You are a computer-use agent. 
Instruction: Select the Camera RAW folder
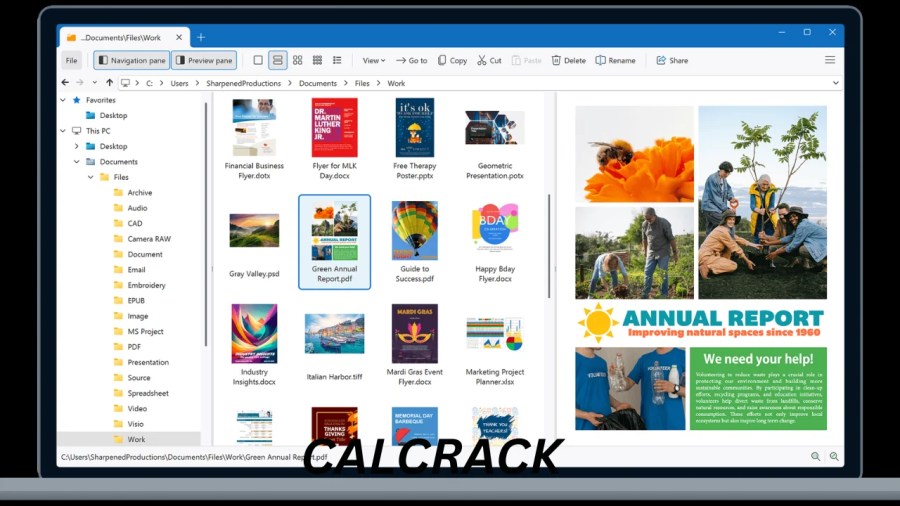coord(142,239)
